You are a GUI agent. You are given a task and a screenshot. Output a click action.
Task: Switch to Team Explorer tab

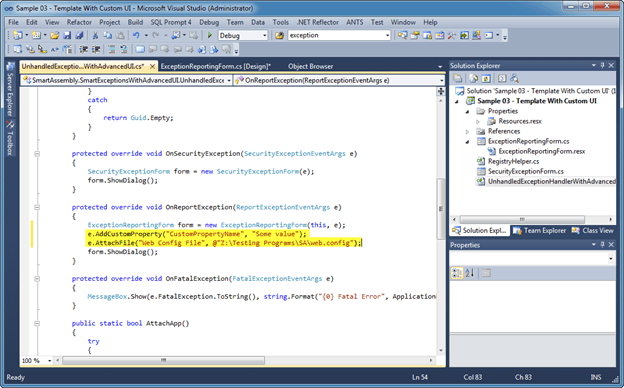click(540, 230)
